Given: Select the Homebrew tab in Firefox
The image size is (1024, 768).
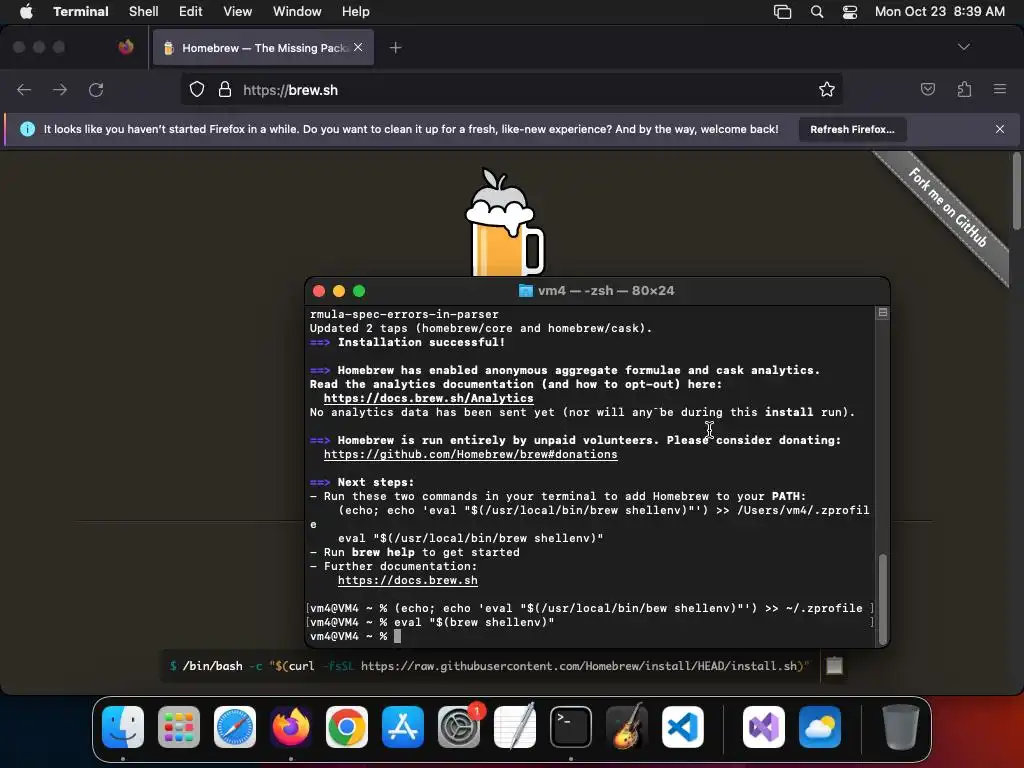Looking at the screenshot, I should tap(263, 48).
